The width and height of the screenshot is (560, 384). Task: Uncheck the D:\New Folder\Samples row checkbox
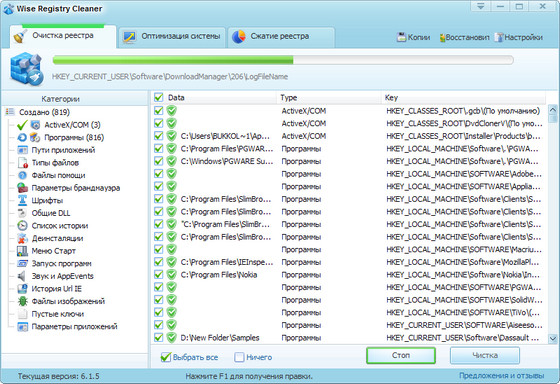pyautogui.click(x=159, y=337)
